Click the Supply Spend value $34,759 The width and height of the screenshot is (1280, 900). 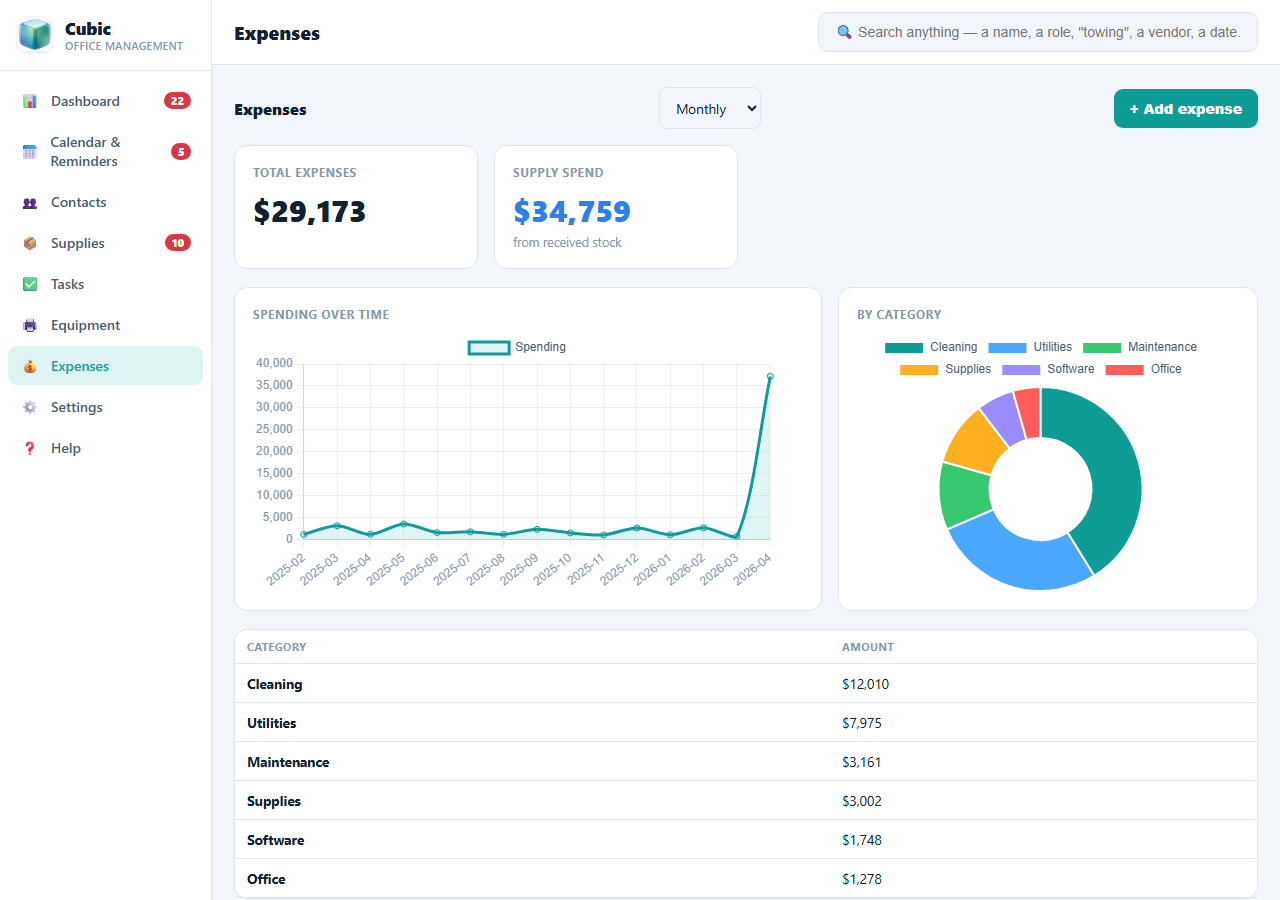(572, 212)
